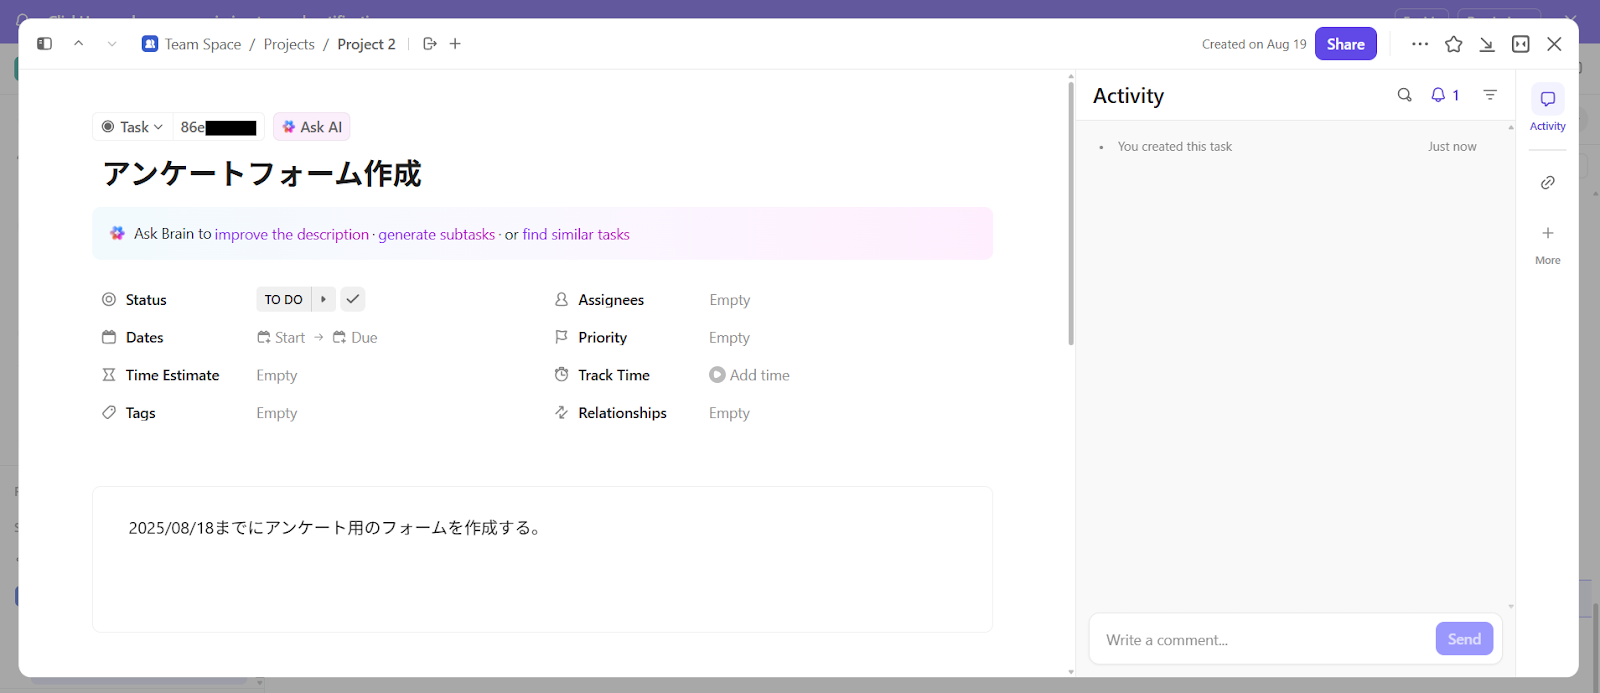Click the plus icon beside breadcrumbs
Viewport: 1600px width, 693px height.
(x=455, y=44)
